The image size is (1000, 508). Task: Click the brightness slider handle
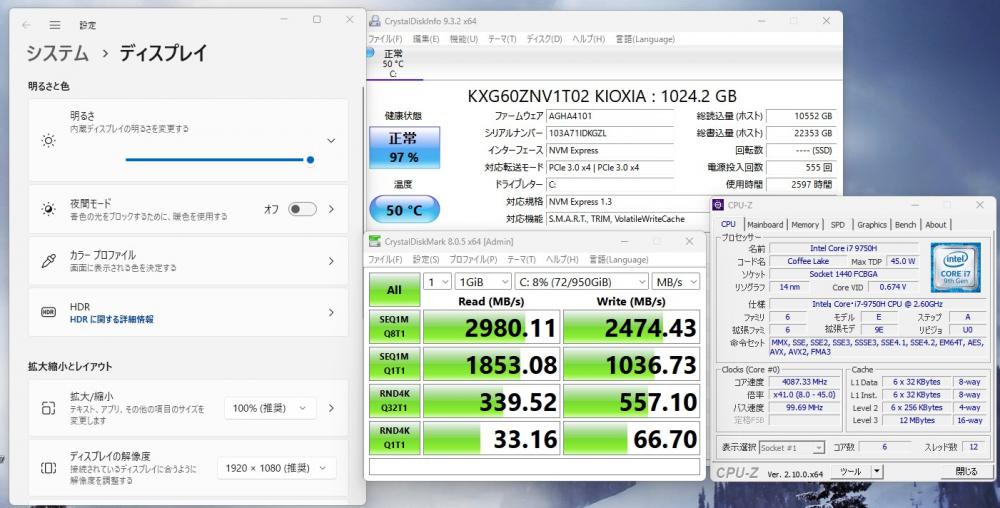(x=310, y=159)
